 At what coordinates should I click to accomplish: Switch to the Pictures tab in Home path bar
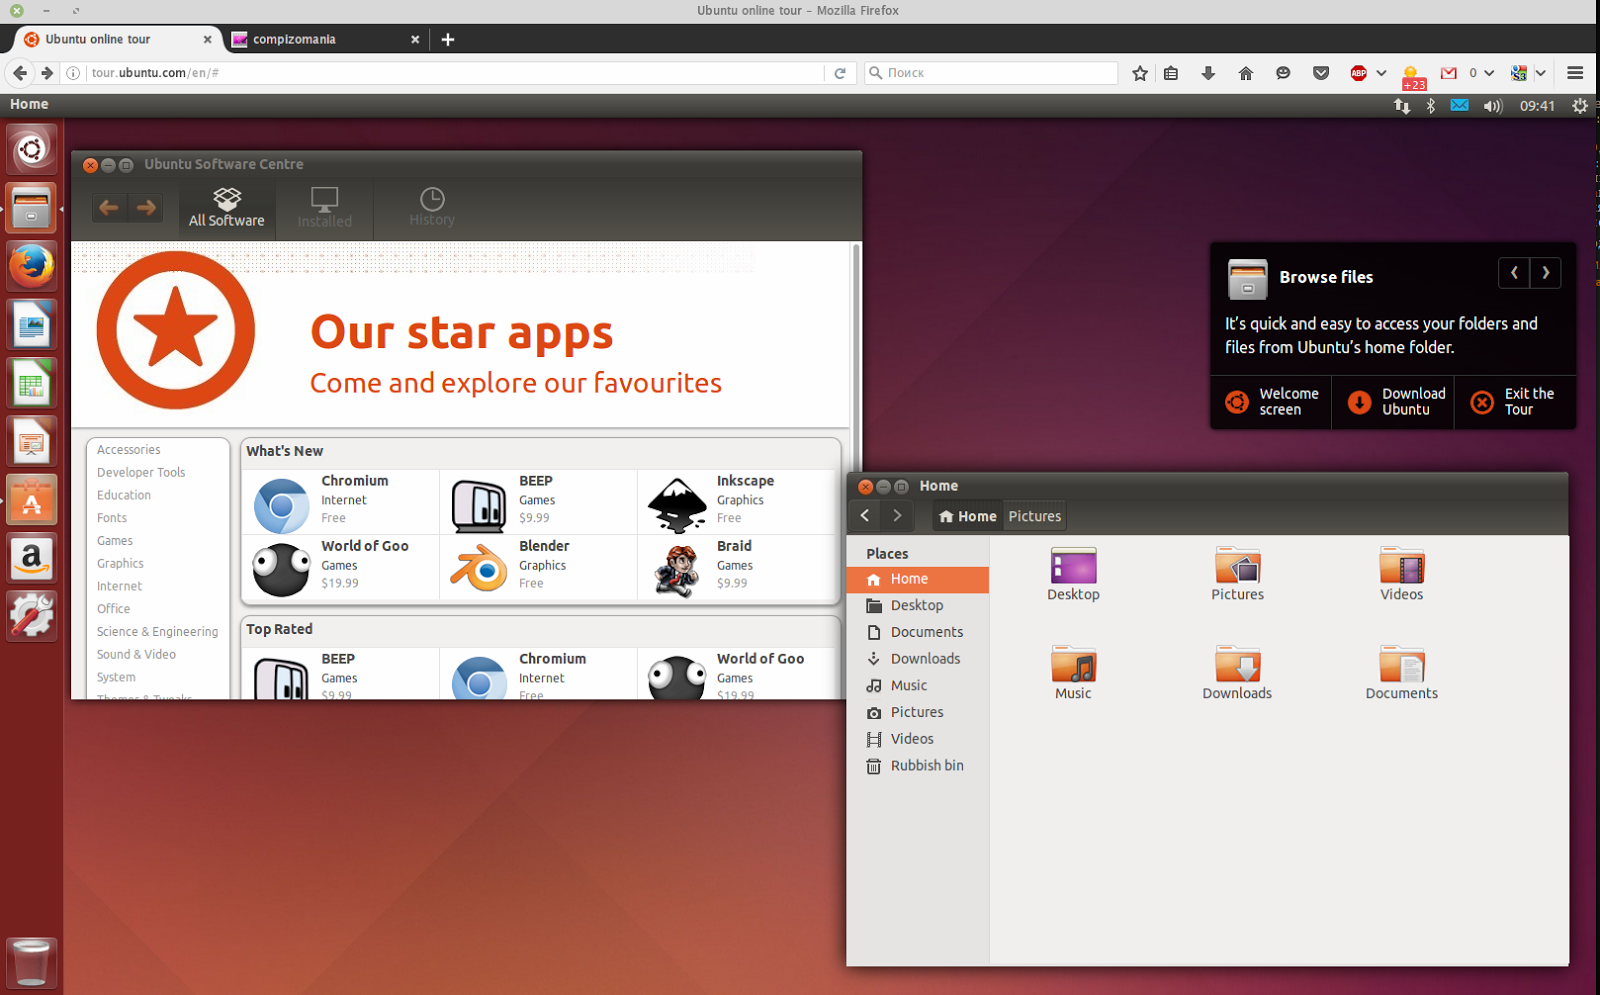[1034, 515]
